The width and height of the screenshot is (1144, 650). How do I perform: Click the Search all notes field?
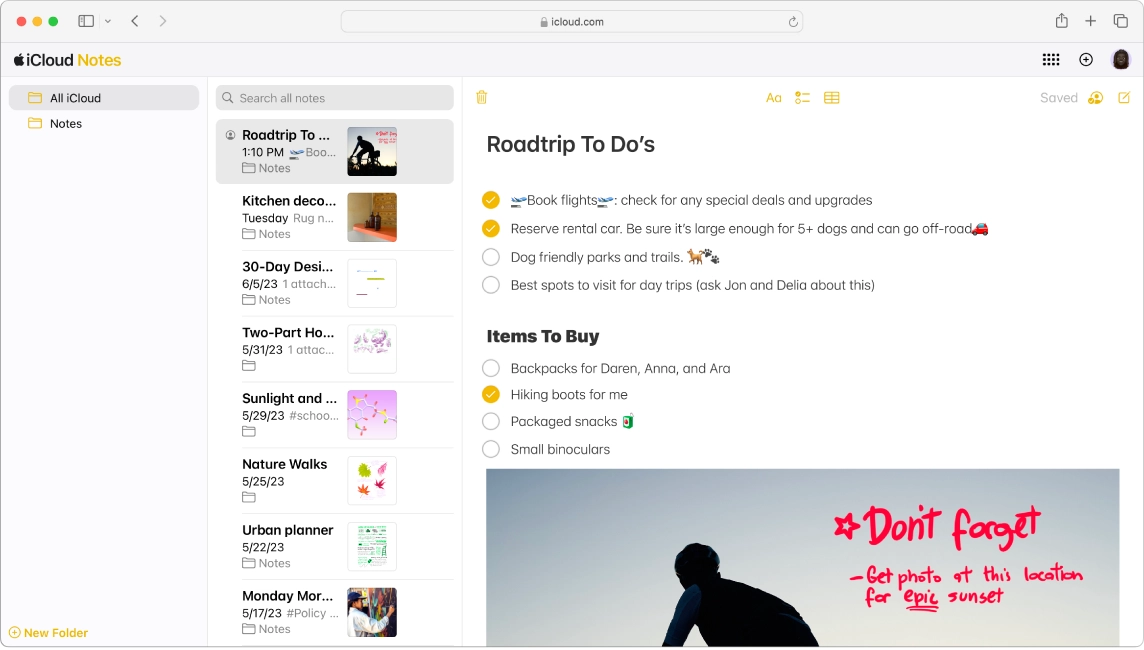pos(334,97)
